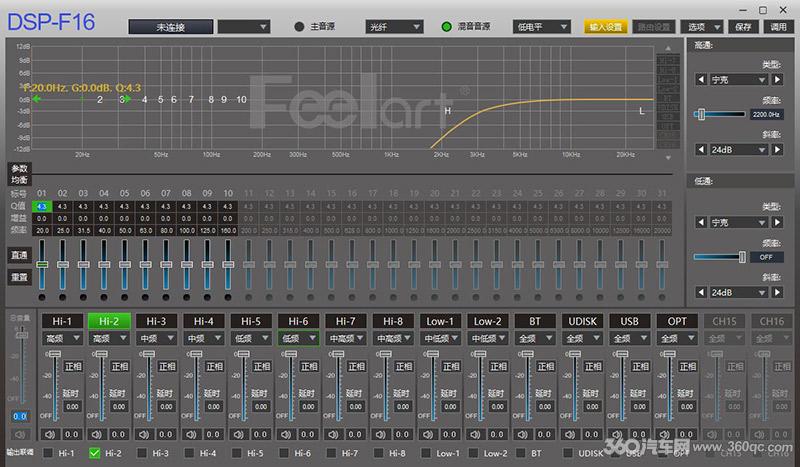Mute the UDISK channel speaker icon
The height and width of the screenshot is (467, 800).
tap(570, 434)
